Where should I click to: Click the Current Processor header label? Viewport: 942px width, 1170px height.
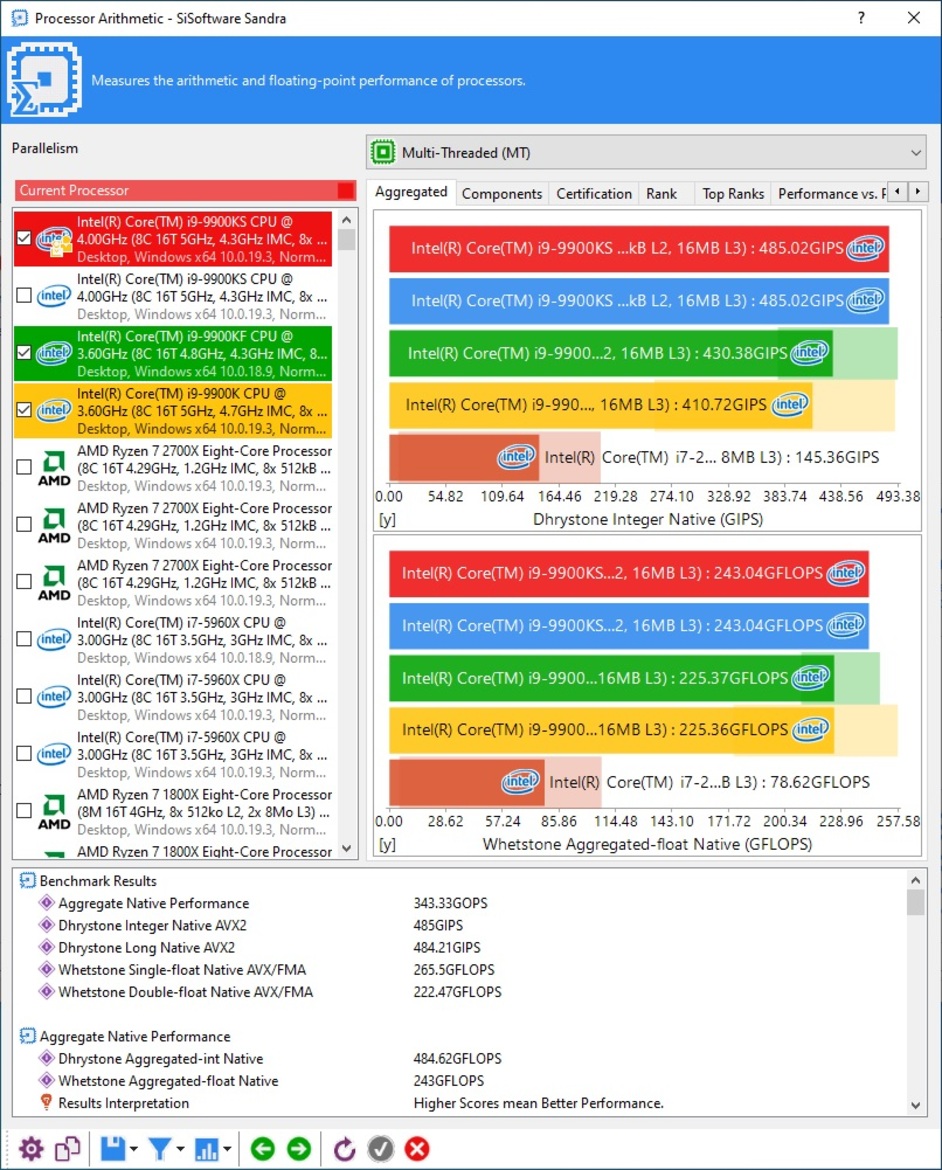[74, 190]
